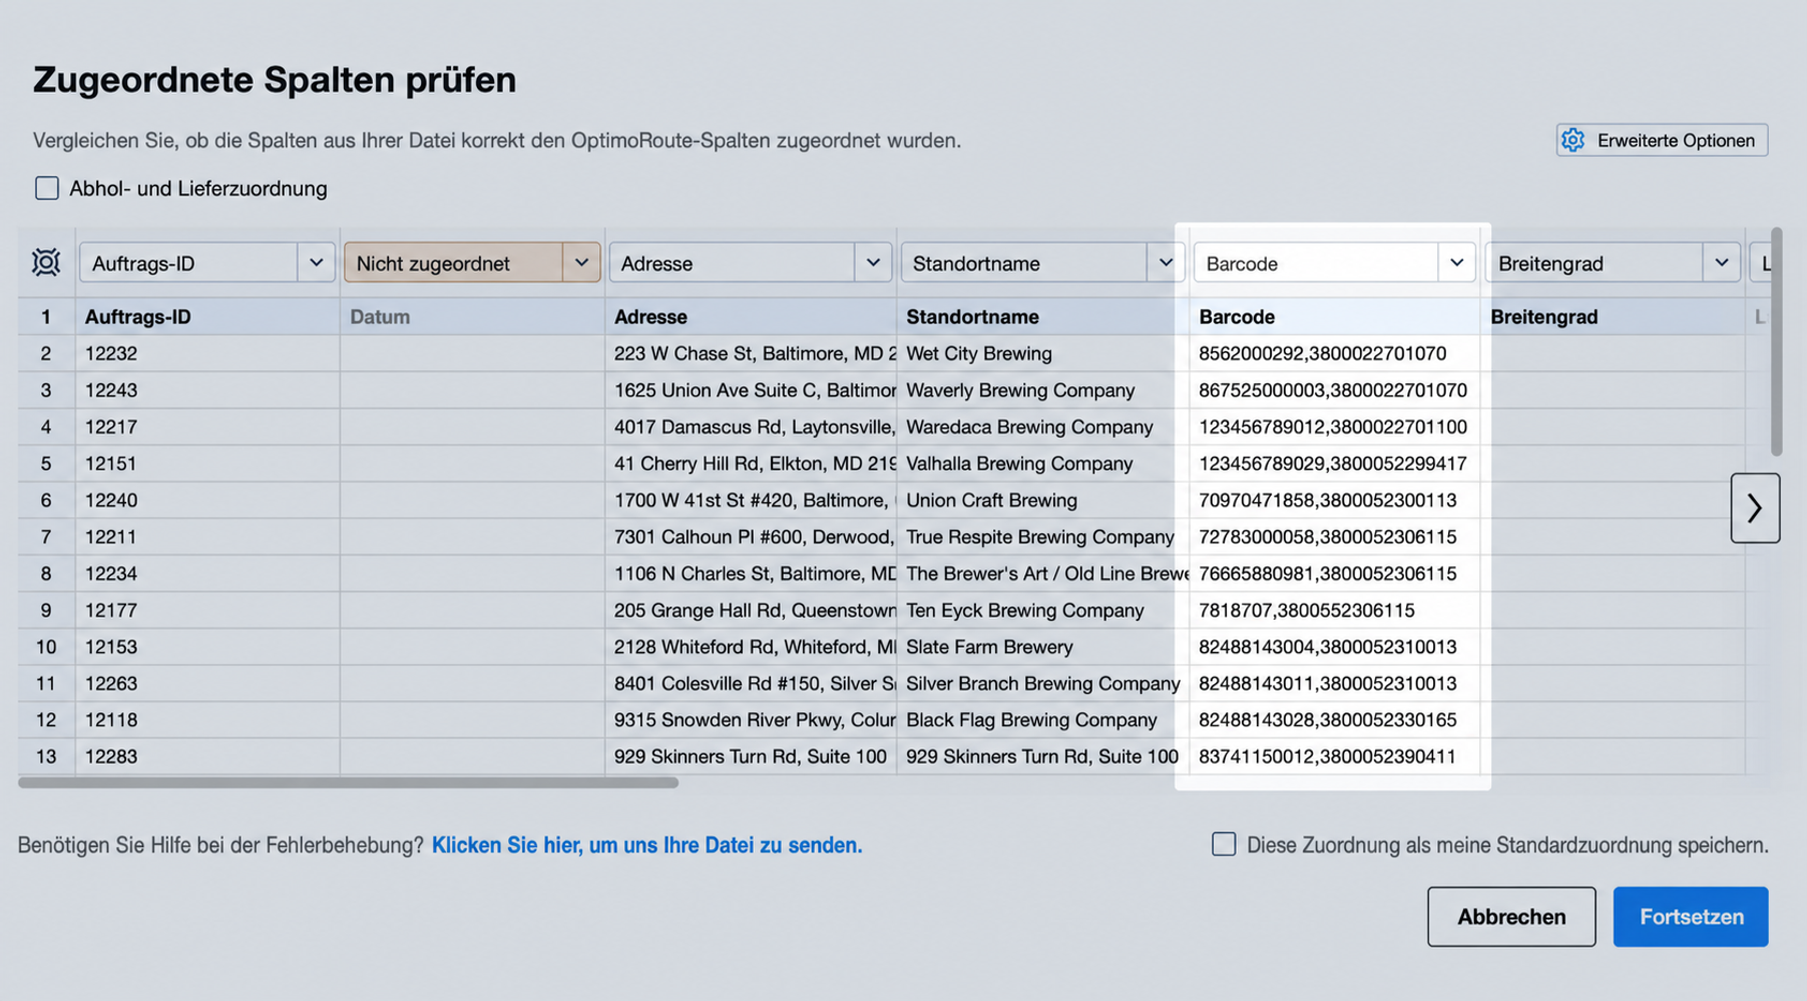Open Erweiterte Optionen
Screen dimensions: 1807x1001
click(x=1662, y=140)
